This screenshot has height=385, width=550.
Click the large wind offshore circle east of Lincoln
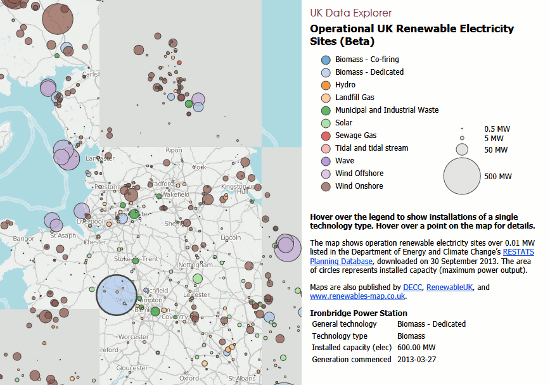(287, 248)
